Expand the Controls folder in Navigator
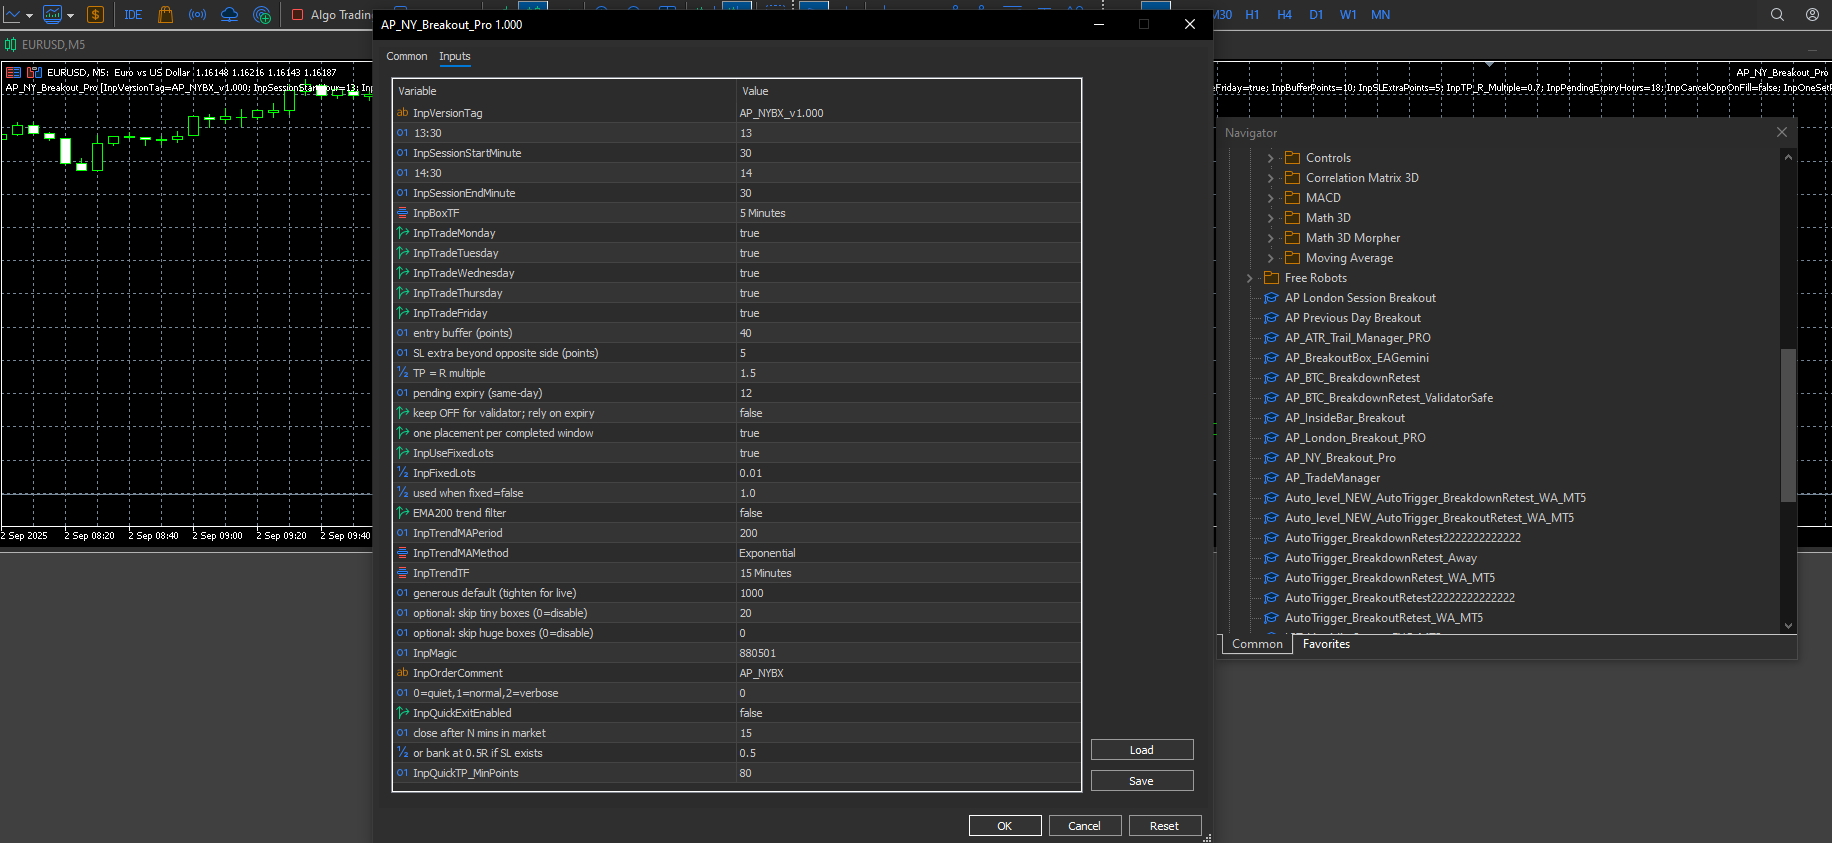This screenshot has width=1832, height=843. tap(1270, 158)
